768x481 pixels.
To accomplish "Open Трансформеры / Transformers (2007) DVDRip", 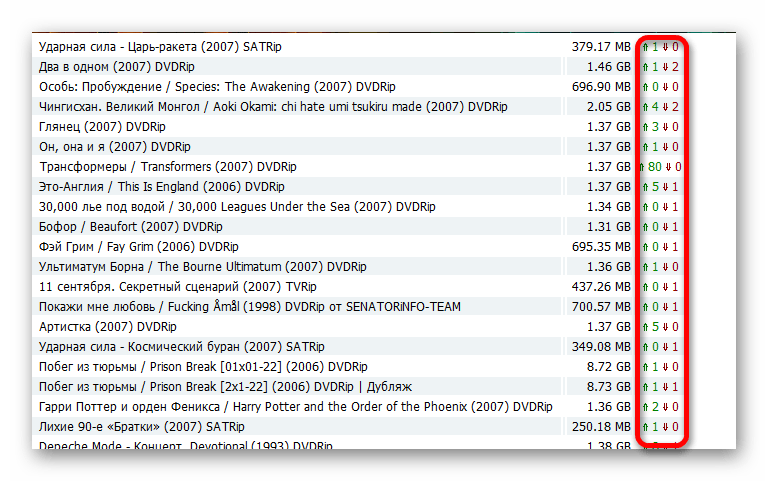I will click(x=168, y=167).
